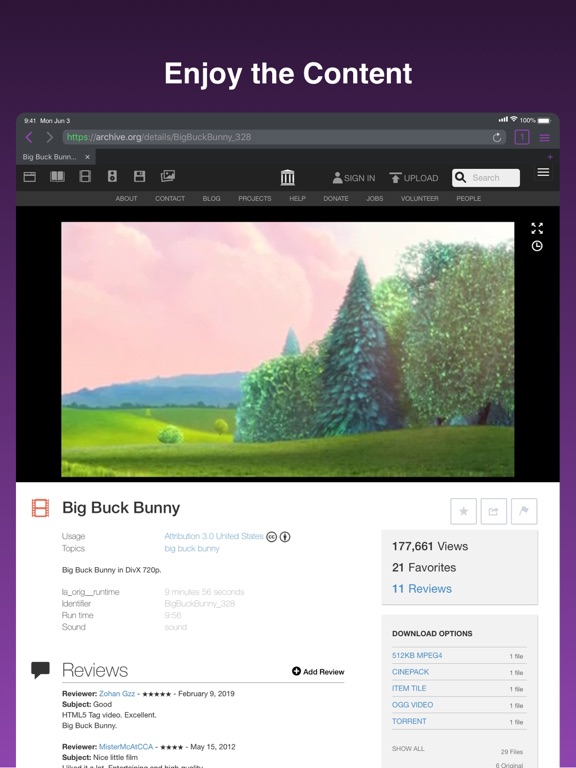Open ABOUT menu item
Screen dimensions: 576x768
tap(126, 198)
